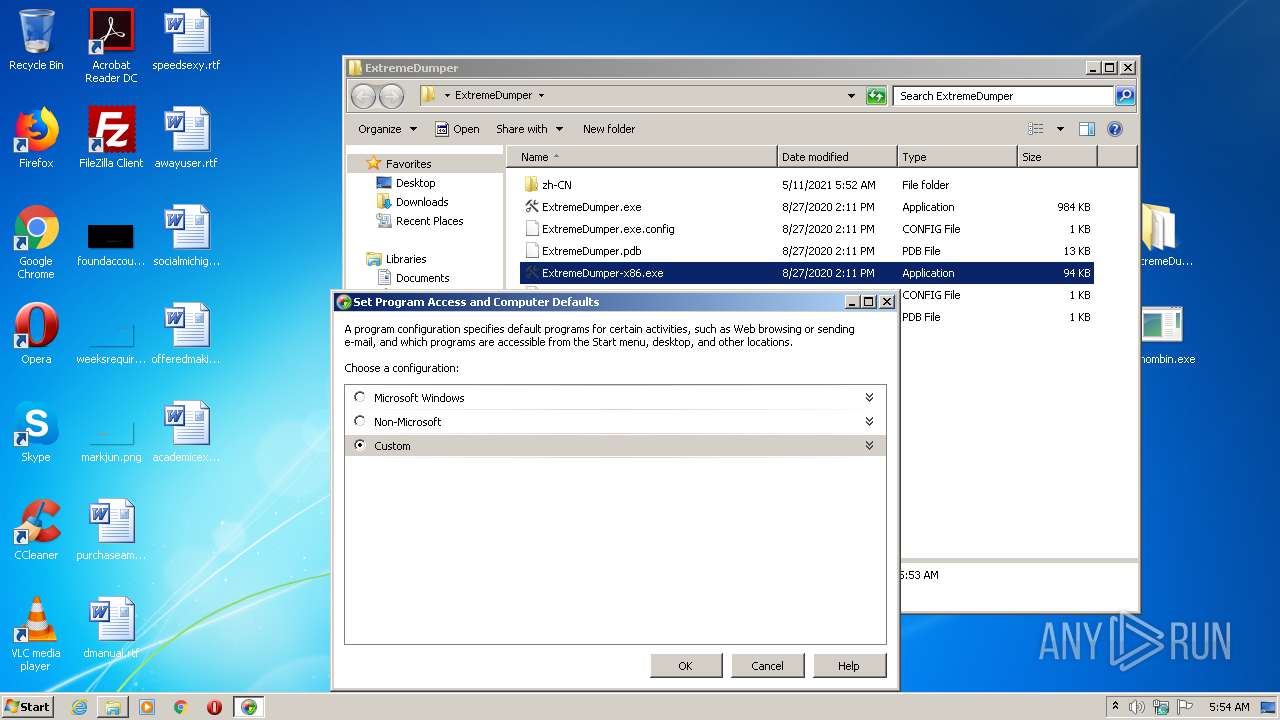This screenshot has width=1280, height=720.
Task: Click the Explorer search ExtremeDumper field
Action: click(x=1003, y=96)
